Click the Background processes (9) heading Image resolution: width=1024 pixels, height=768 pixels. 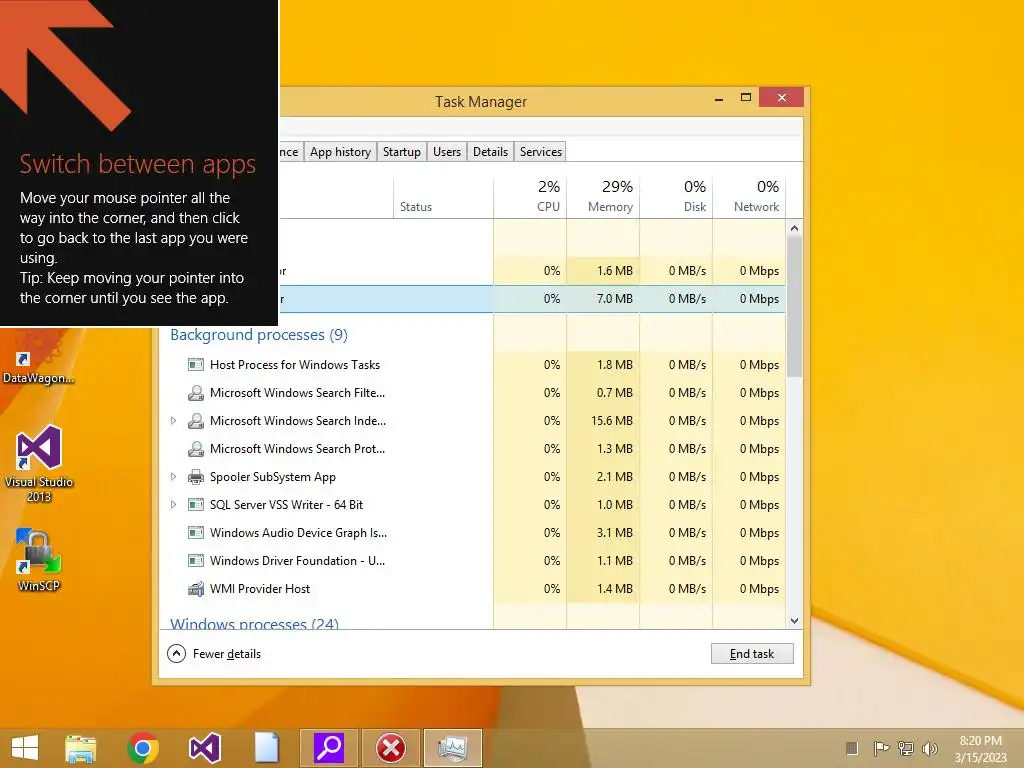[259, 334]
